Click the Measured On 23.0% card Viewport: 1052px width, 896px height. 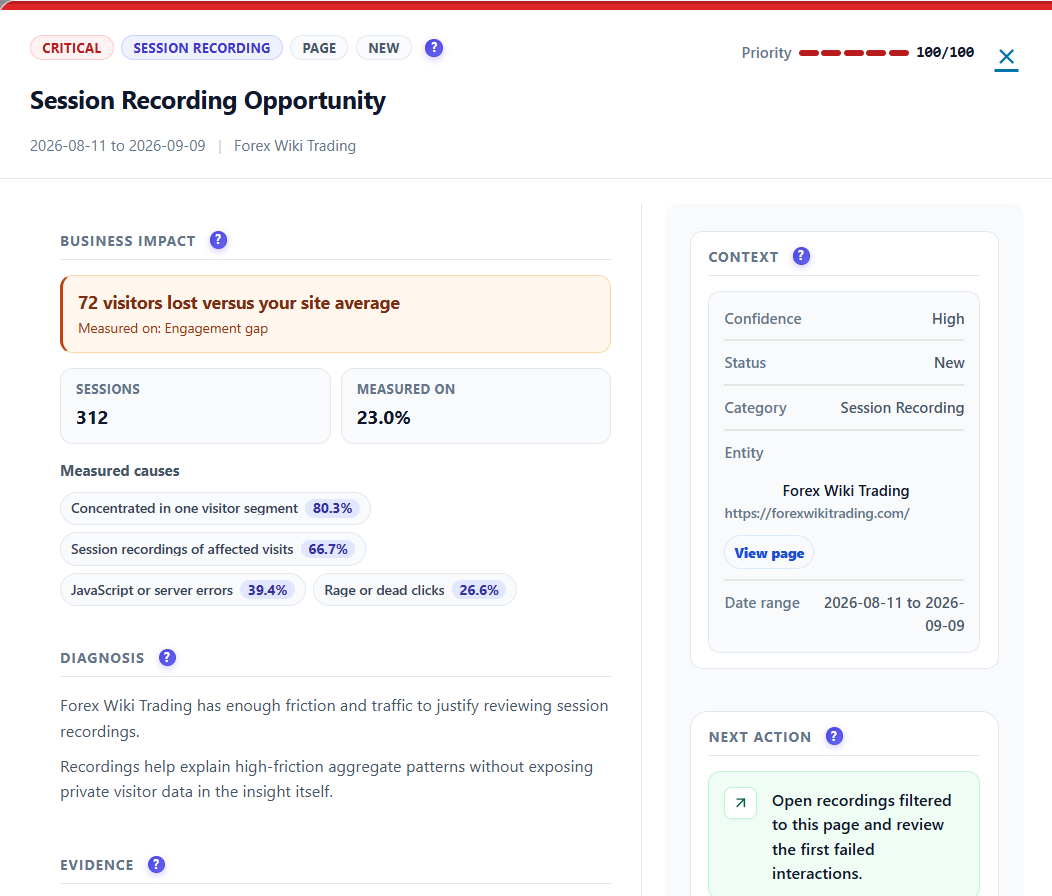point(476,406)
